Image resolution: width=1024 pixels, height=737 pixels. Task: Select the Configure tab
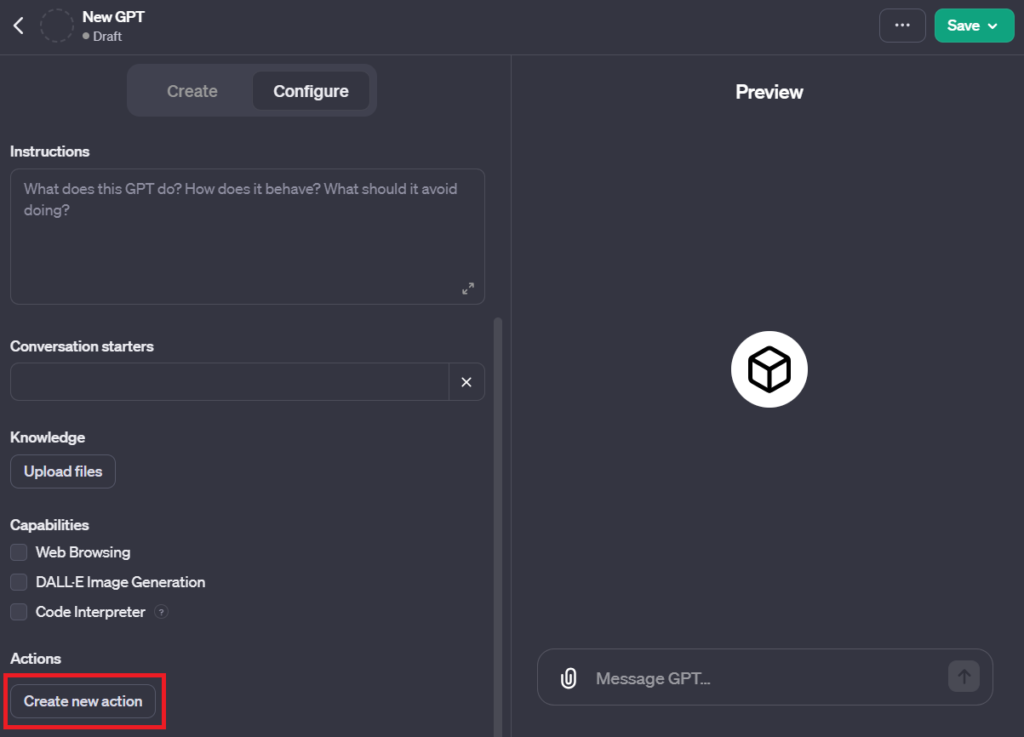coord(311,91)
